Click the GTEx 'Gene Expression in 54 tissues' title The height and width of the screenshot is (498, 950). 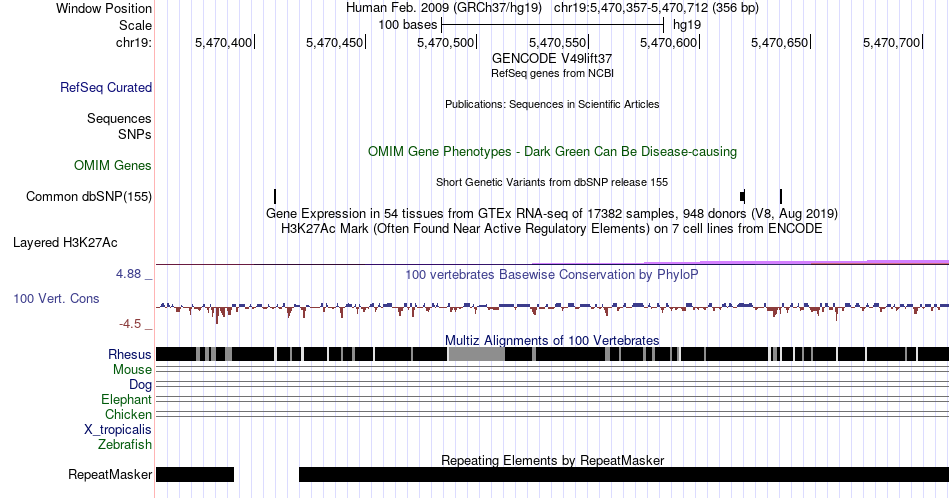(552, 213)
